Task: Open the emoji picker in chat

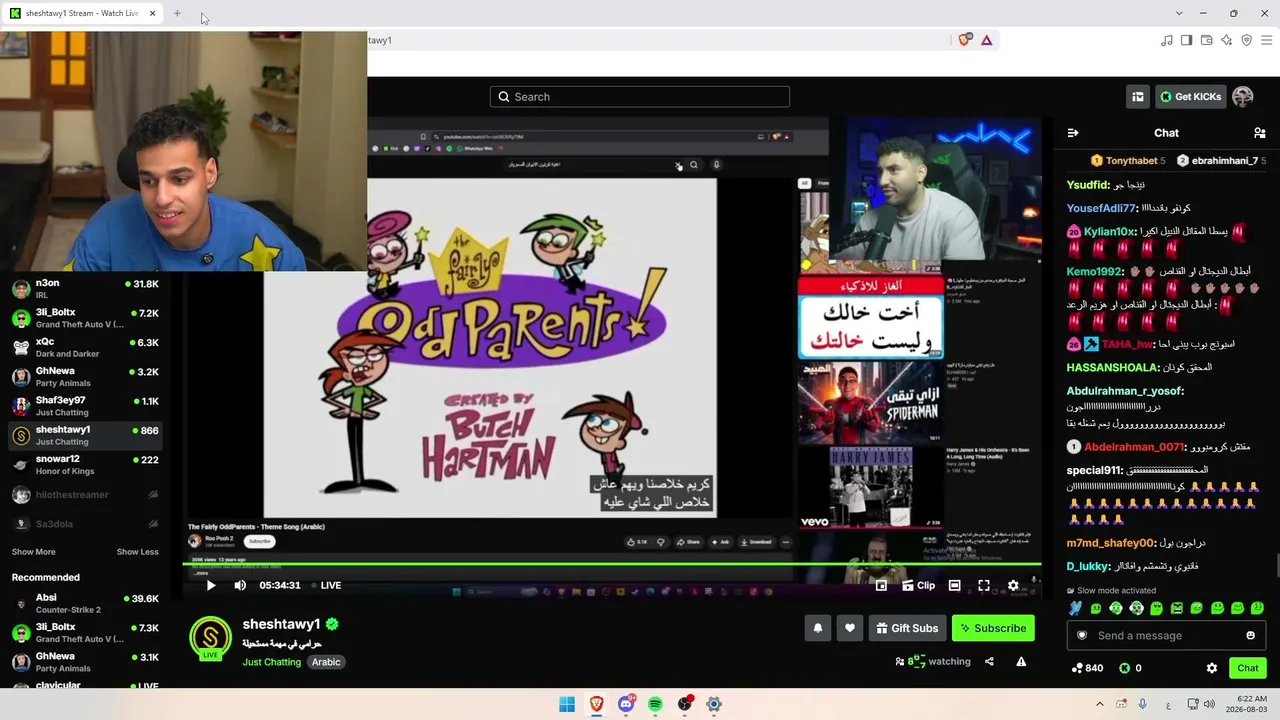Action: (1250, 636)
